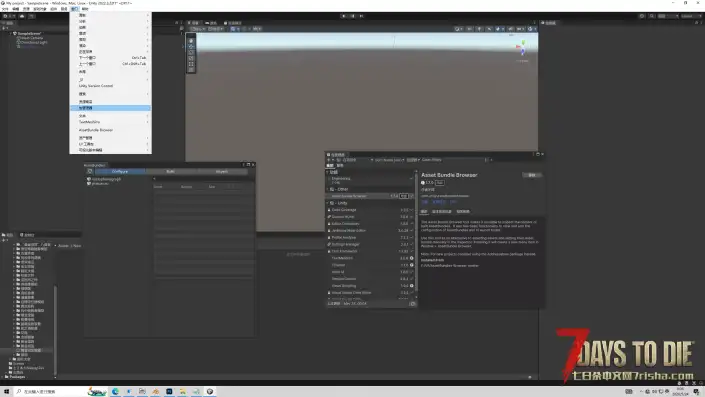Select the Scale tool in Scene overlay
705x397 pixels.
(x=191, y=58)
